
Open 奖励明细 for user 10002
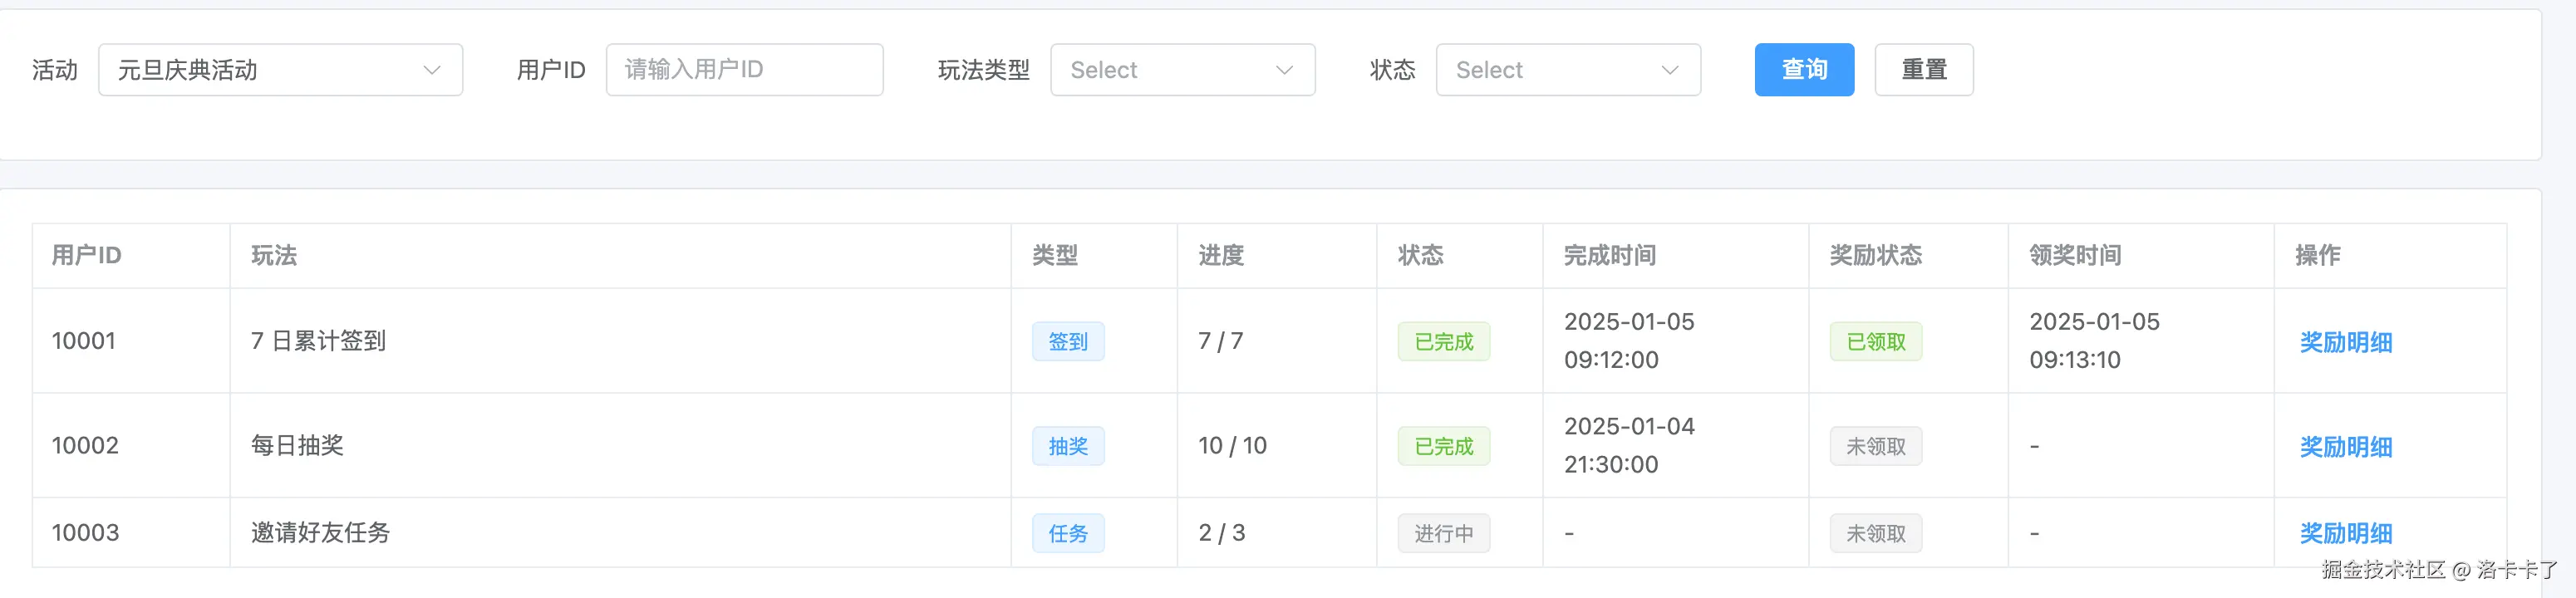[x=2345, y=447]
